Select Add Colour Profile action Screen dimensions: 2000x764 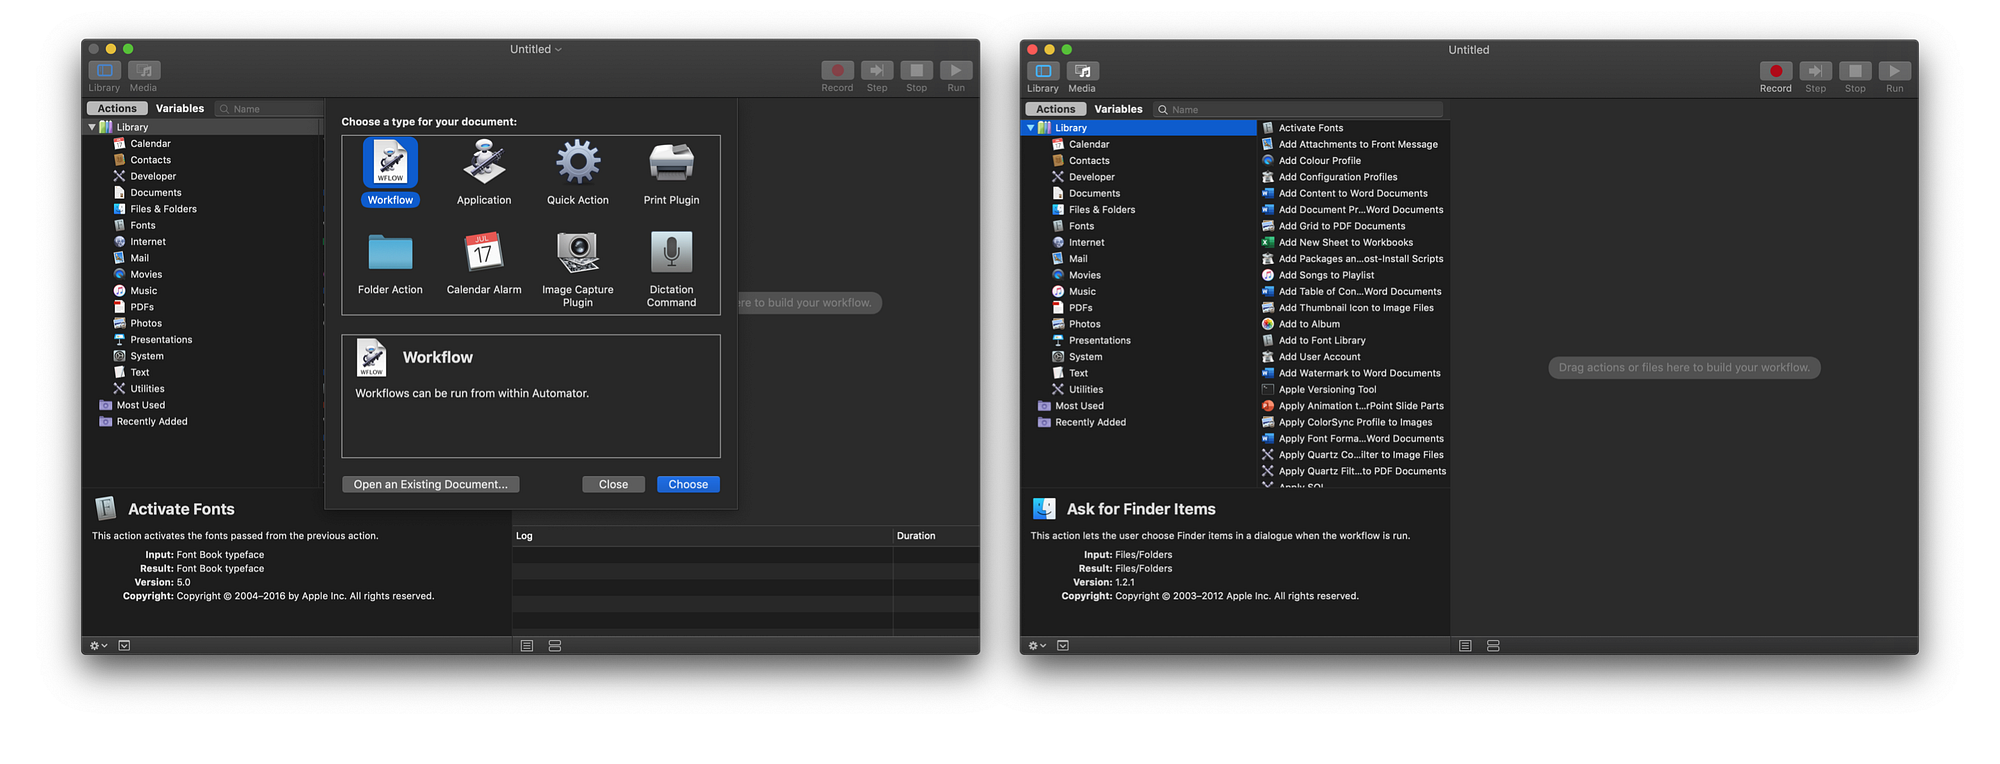pyautogui.click(x=1319, y=160)
